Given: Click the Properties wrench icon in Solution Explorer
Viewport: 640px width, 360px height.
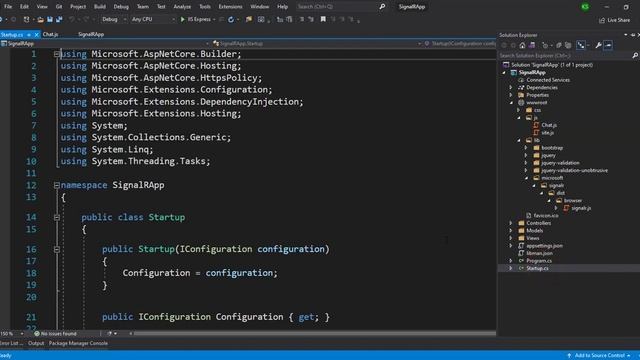Looking at the screenshot, I should pos(598,45).
